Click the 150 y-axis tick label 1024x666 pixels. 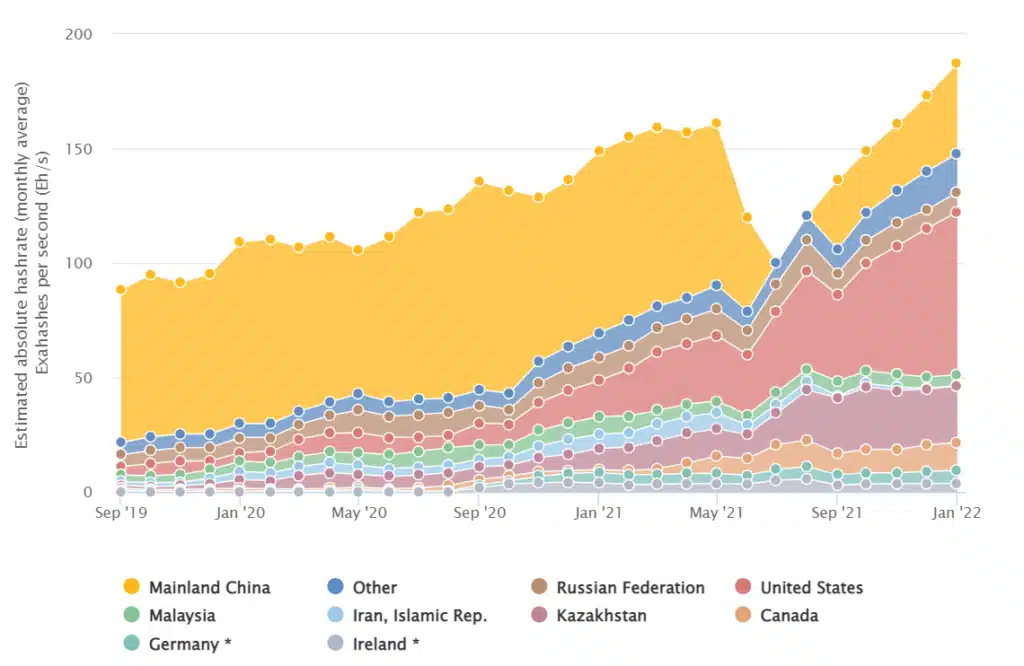(78, 149)
